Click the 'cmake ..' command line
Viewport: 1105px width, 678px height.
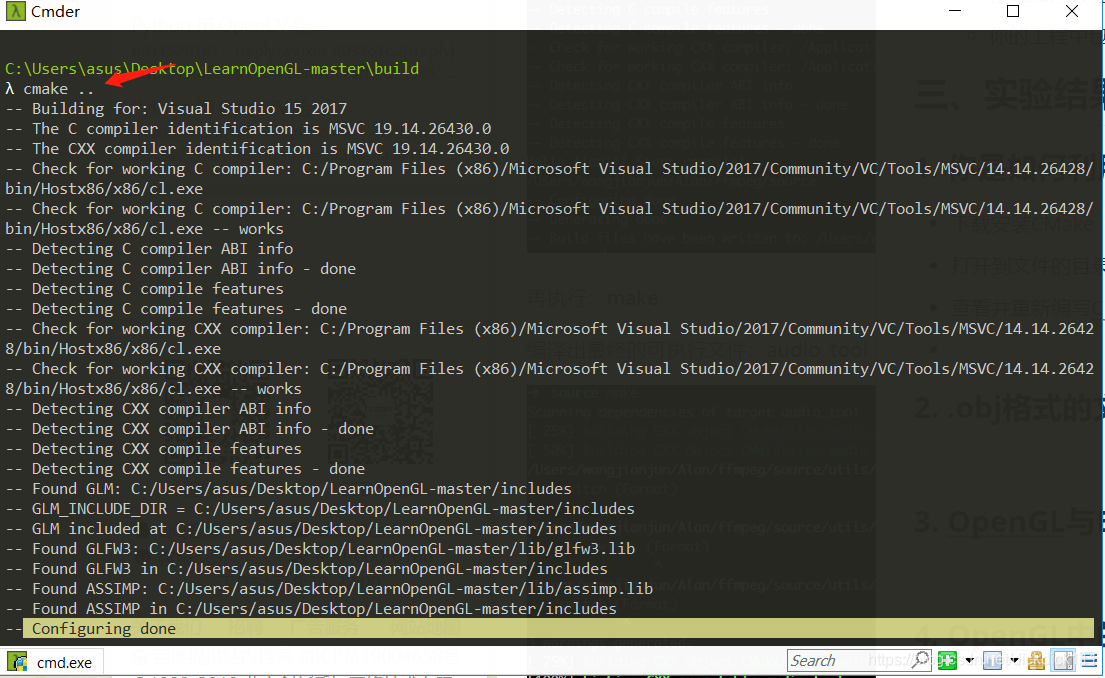point(49,89)
